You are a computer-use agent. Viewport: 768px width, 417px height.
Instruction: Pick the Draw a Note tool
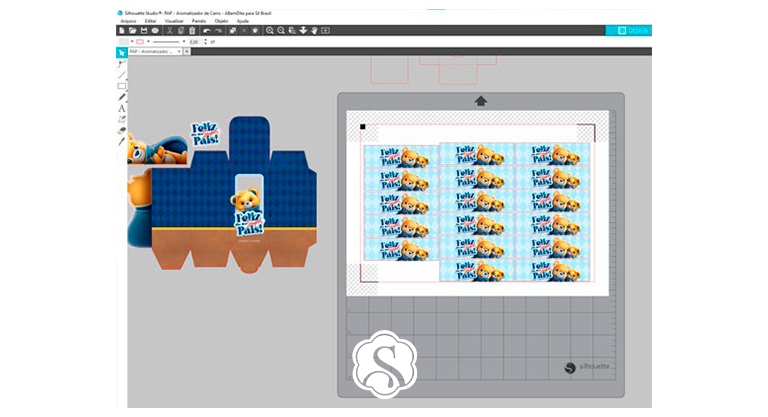[121, 120]
